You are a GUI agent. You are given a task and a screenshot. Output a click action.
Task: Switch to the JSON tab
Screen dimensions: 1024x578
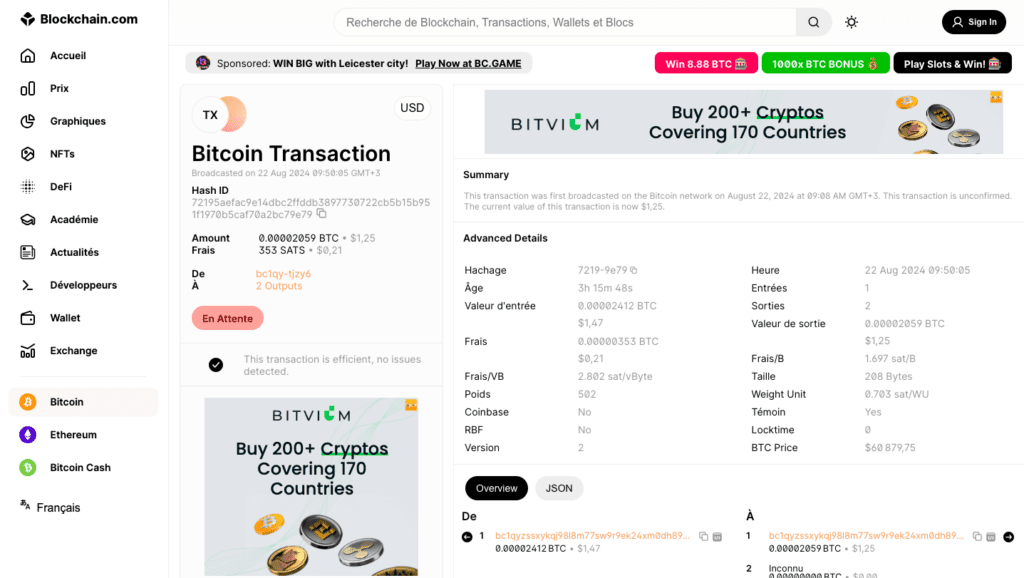(559, 488)
